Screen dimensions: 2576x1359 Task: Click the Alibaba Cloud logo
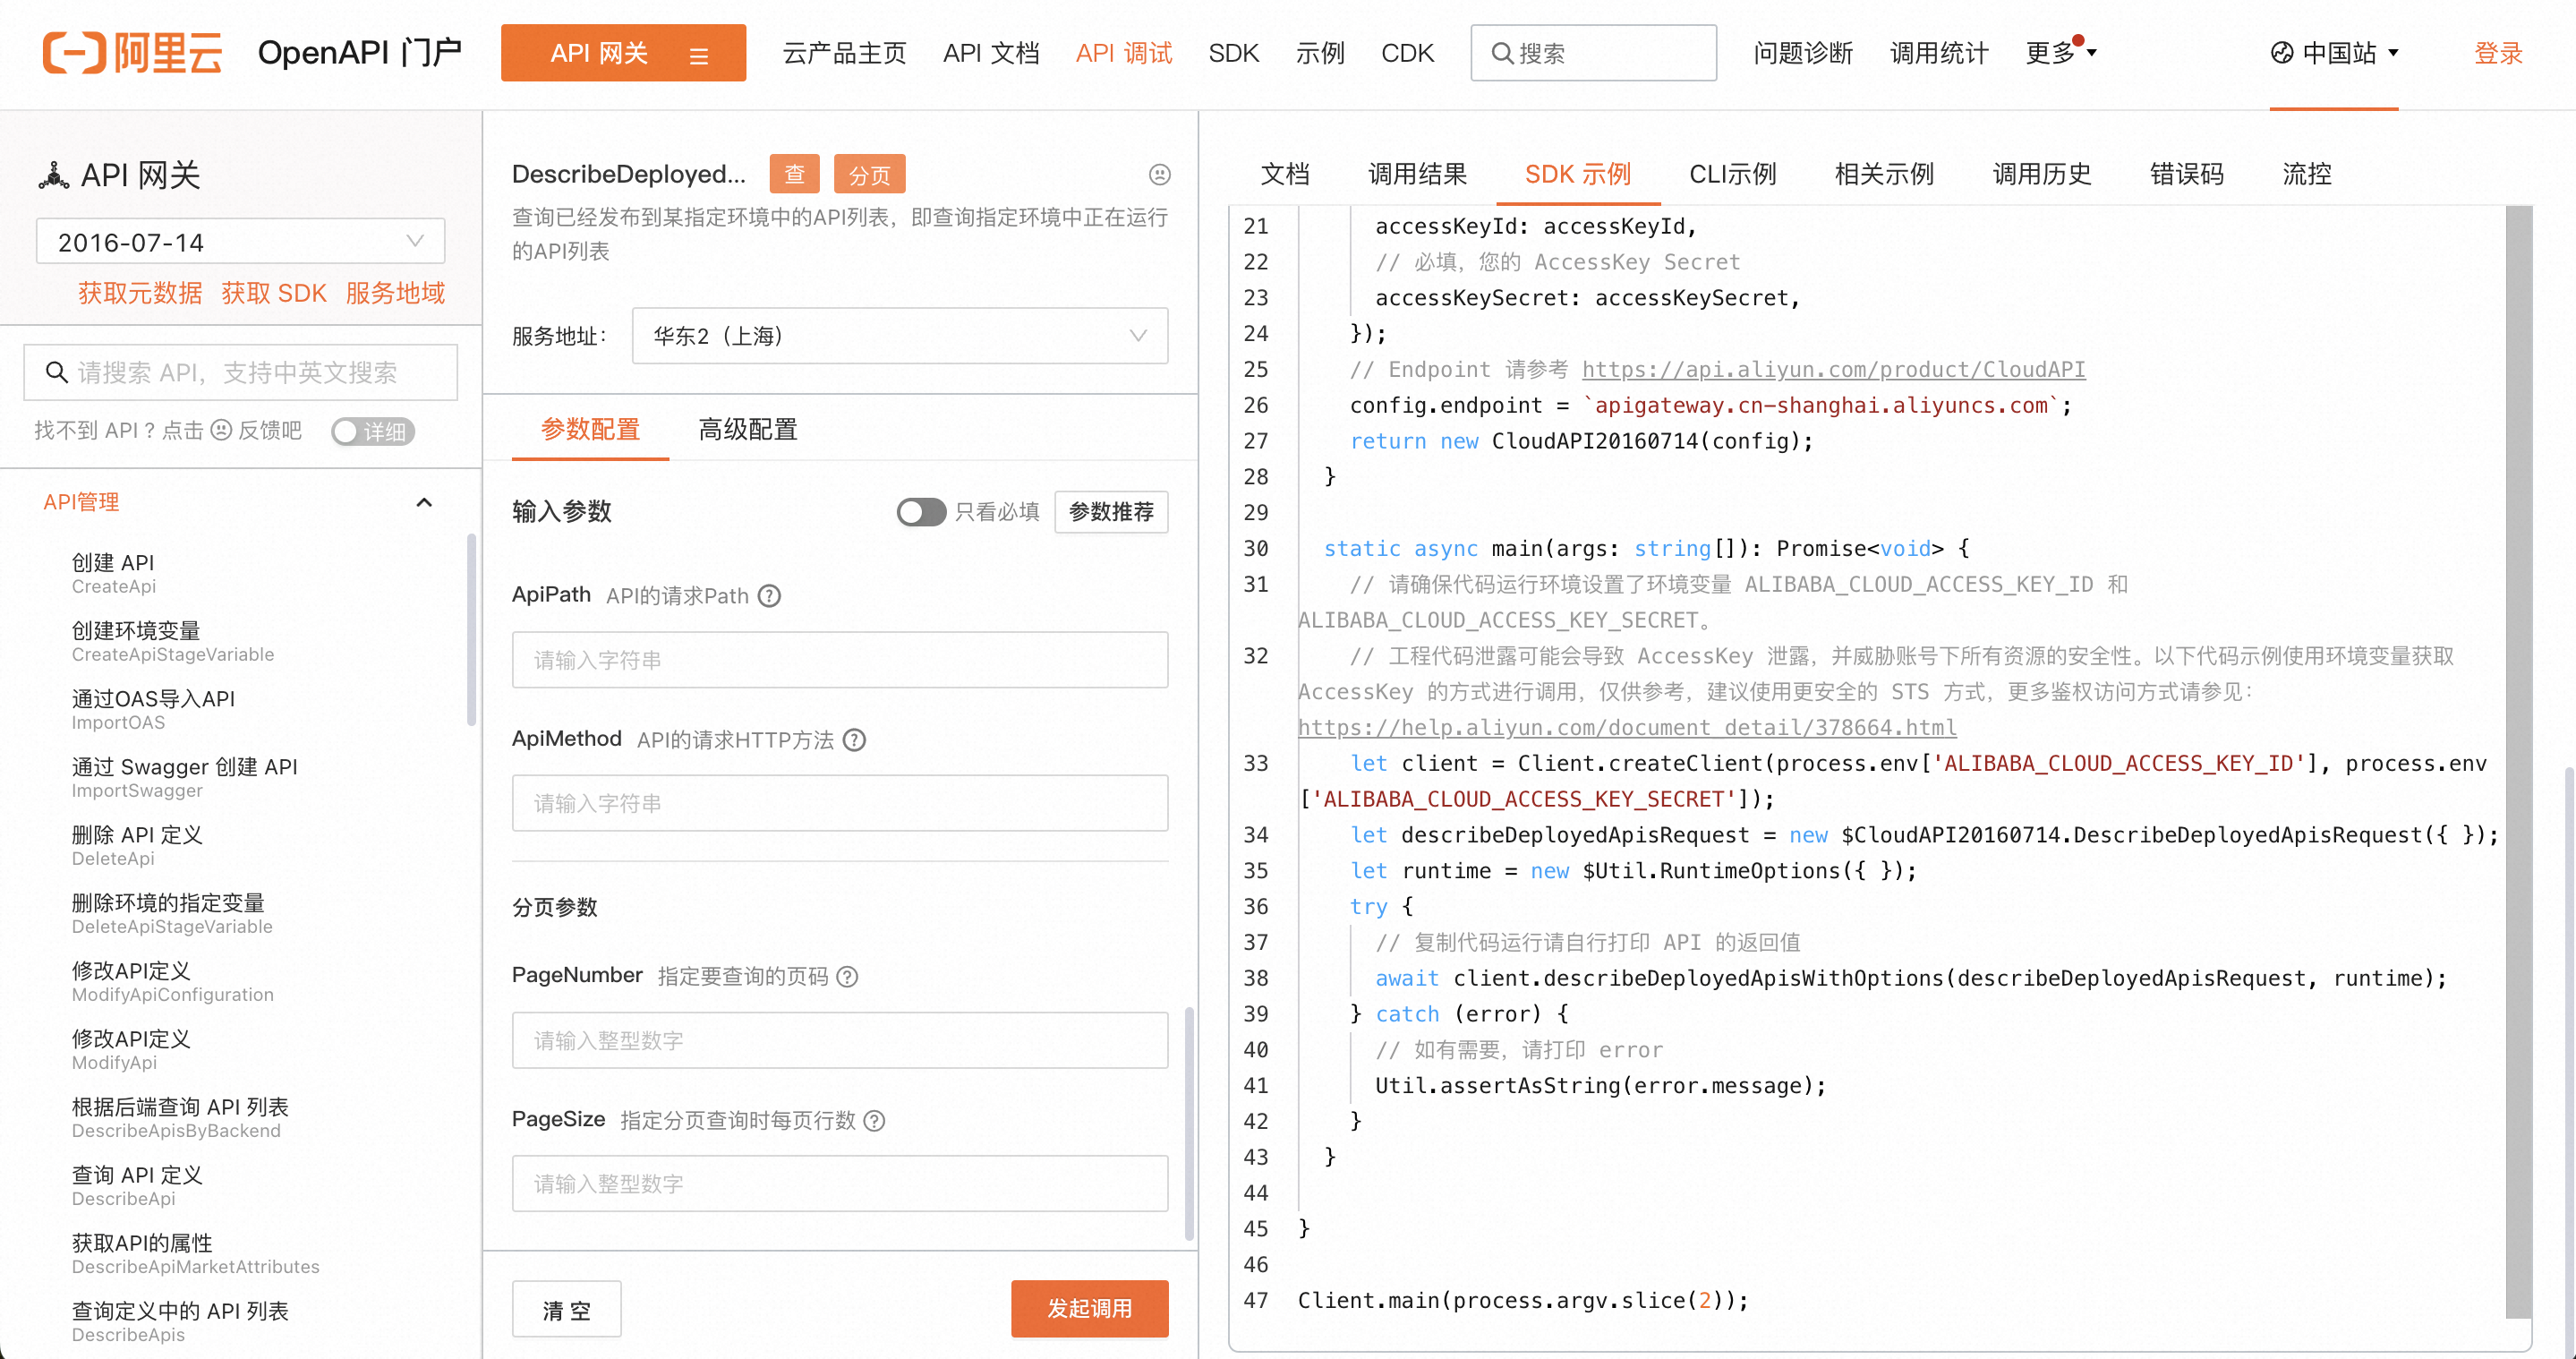[x=132, y=53]
